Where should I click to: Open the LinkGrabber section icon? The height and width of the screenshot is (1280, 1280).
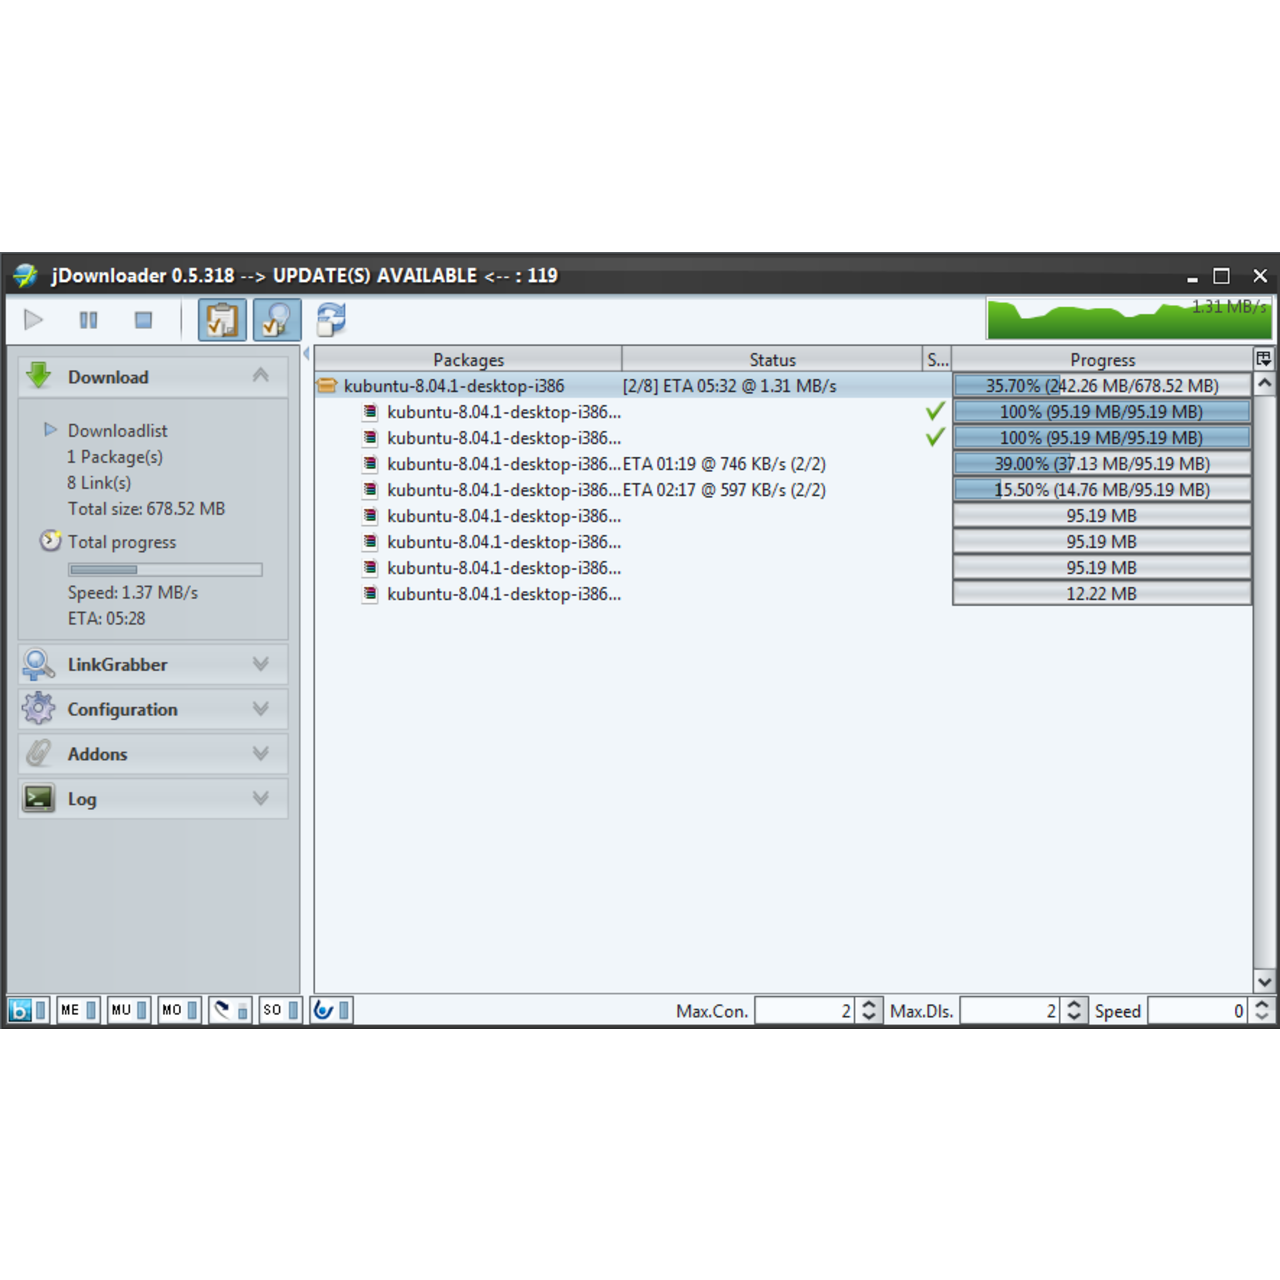click(37, 664)
